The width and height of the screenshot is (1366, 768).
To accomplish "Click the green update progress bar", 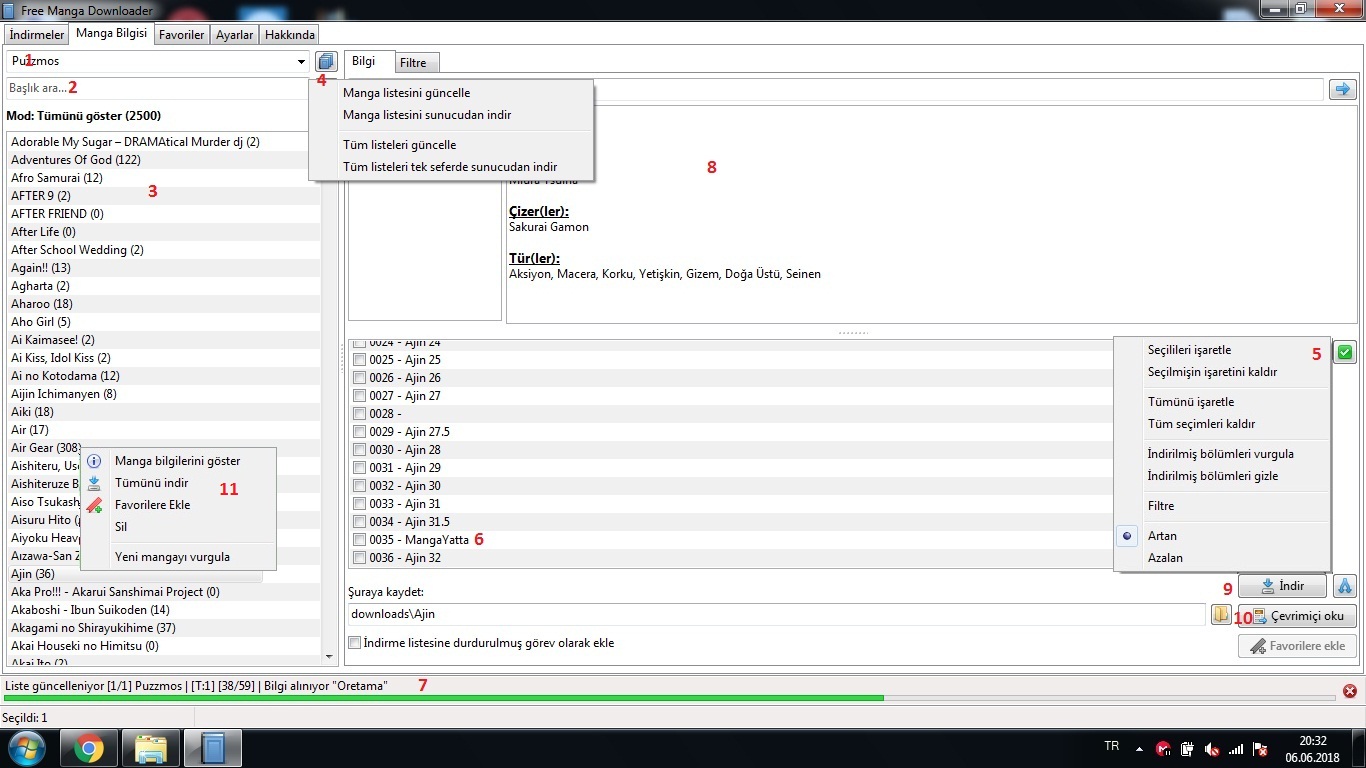I will [x=669, y=697].
